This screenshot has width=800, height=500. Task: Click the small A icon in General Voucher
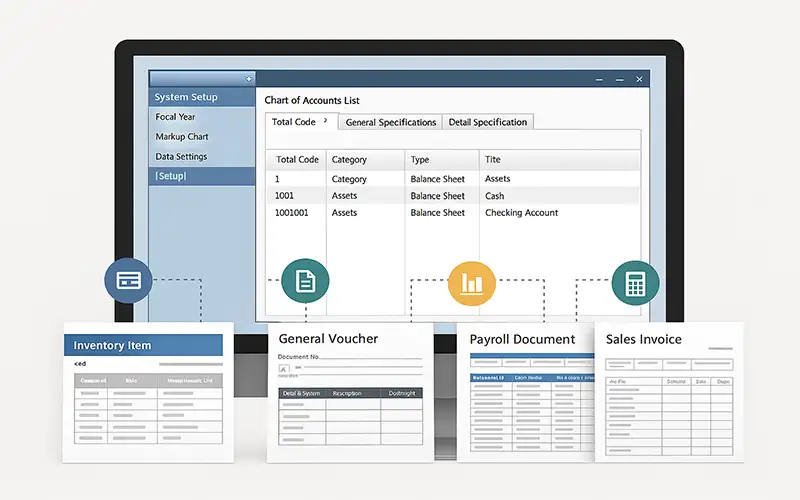pyautogui.click(x=284, y=368)
